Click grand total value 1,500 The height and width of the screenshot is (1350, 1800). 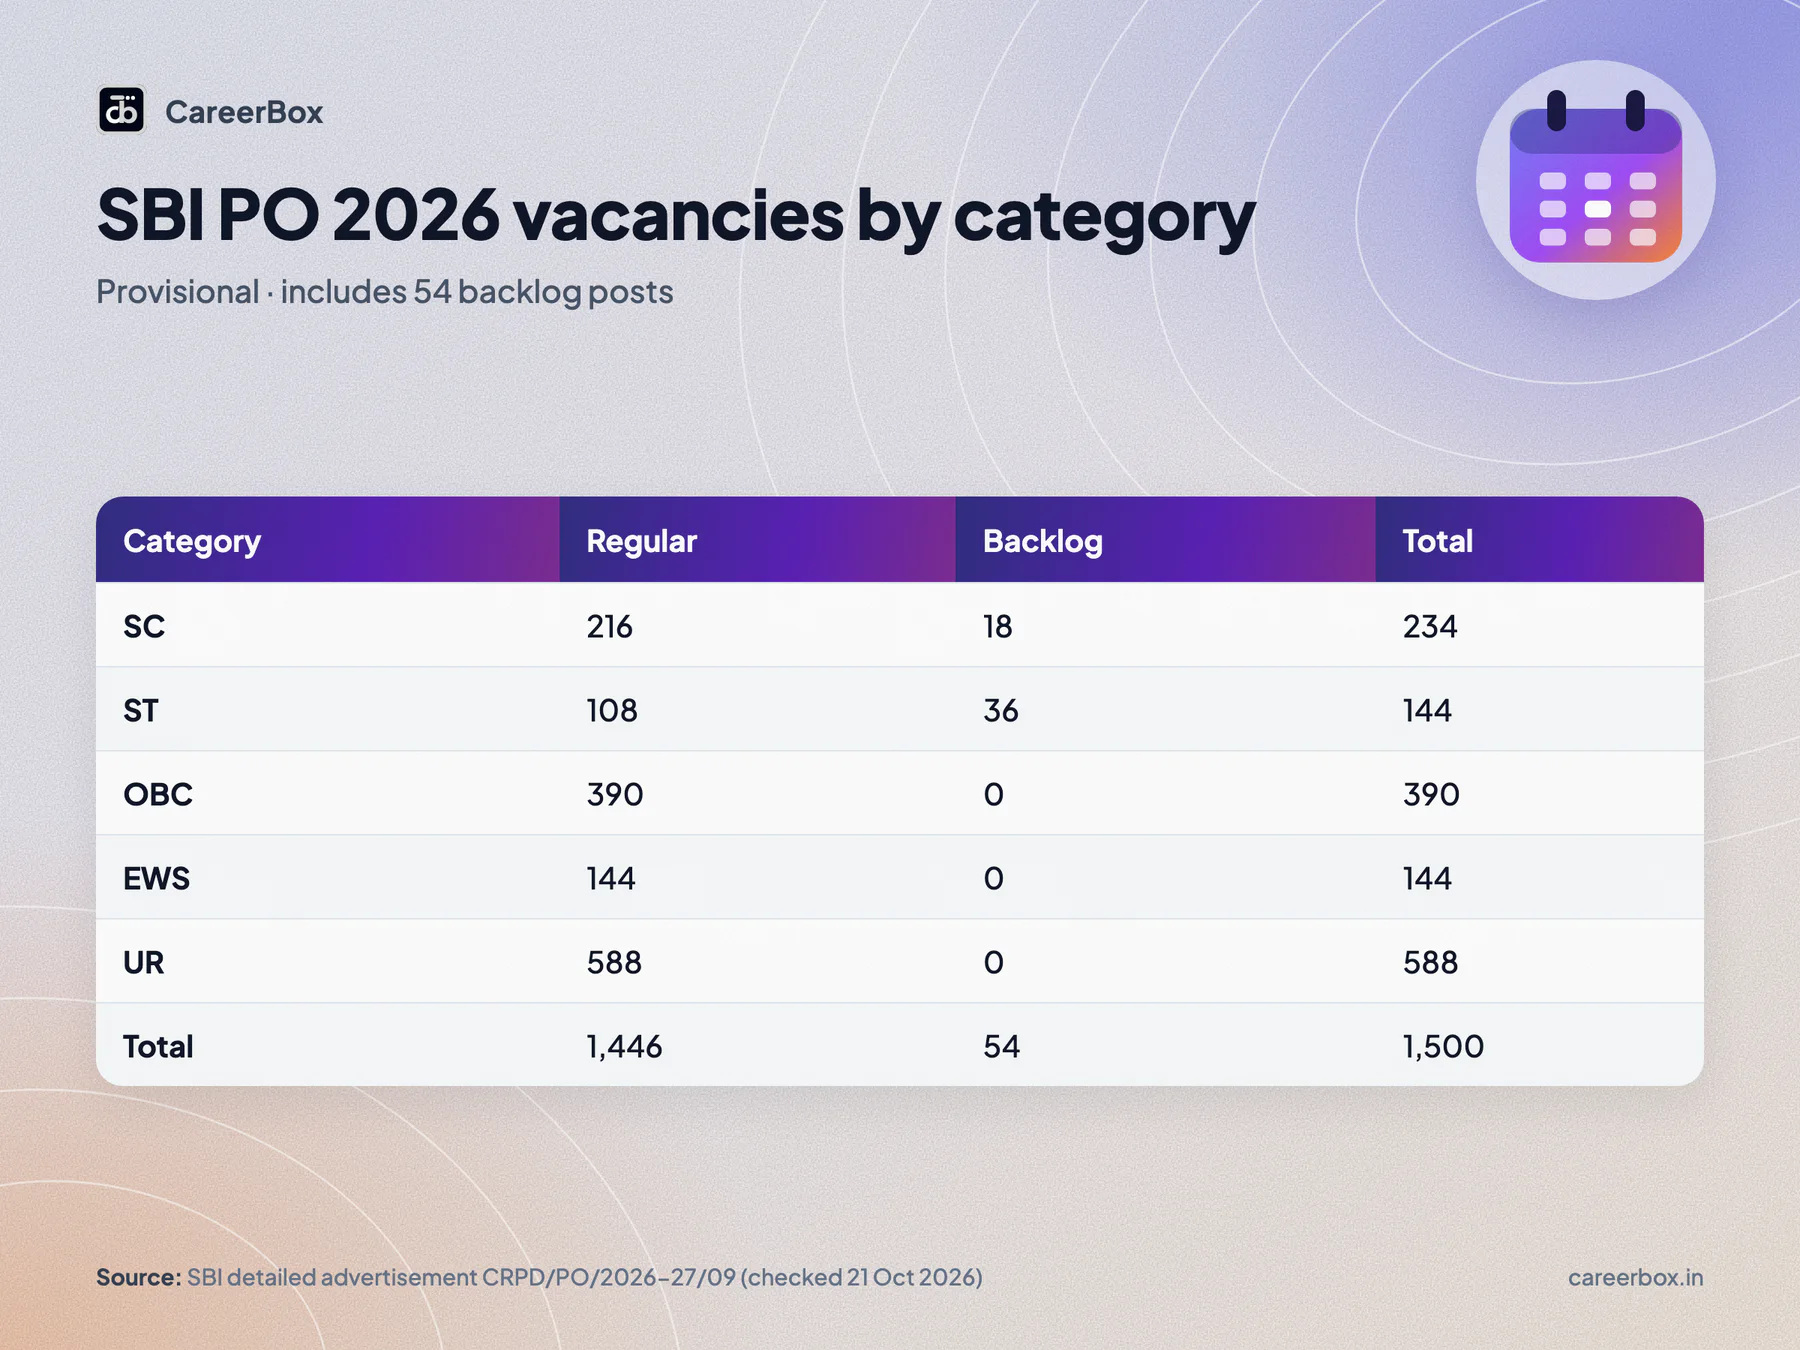click(x=1443, y=1046)
